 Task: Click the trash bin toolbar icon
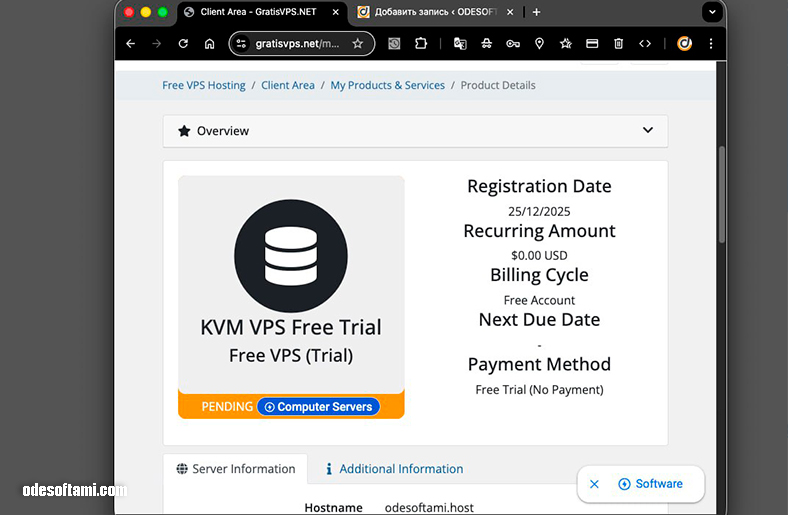point(619,44)
